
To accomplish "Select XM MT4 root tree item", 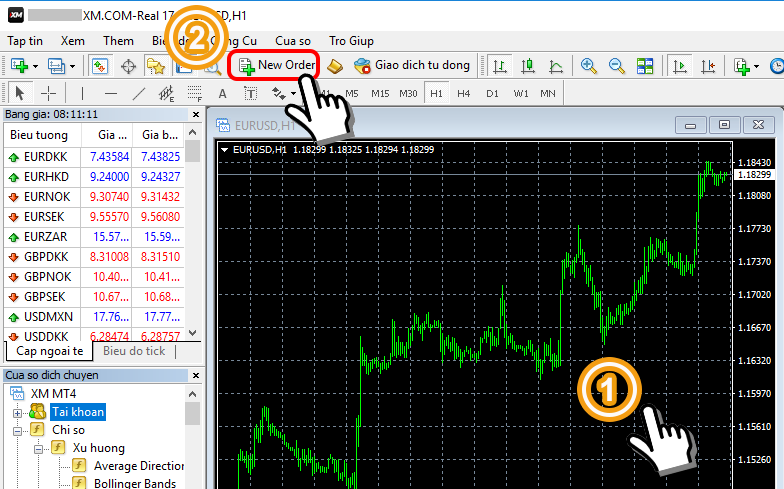I will pos(53,394).
